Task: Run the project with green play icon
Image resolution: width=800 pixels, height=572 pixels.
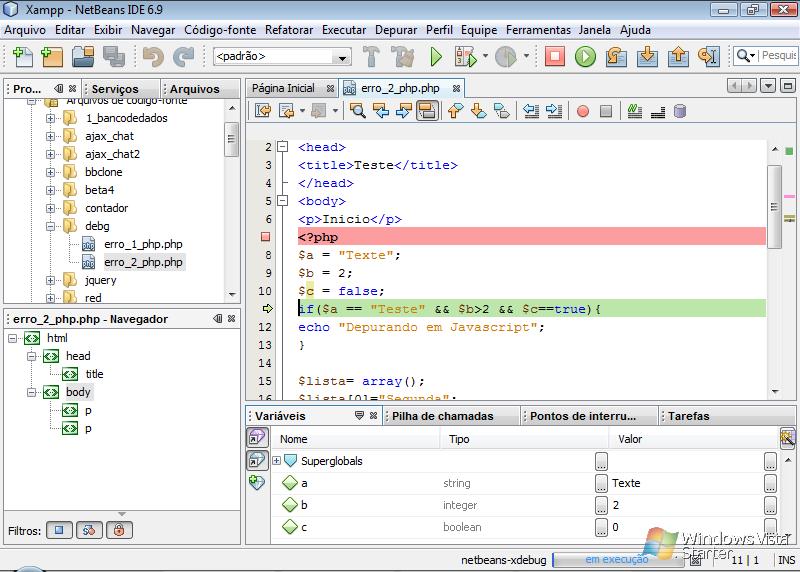Action: click(436, 56)
